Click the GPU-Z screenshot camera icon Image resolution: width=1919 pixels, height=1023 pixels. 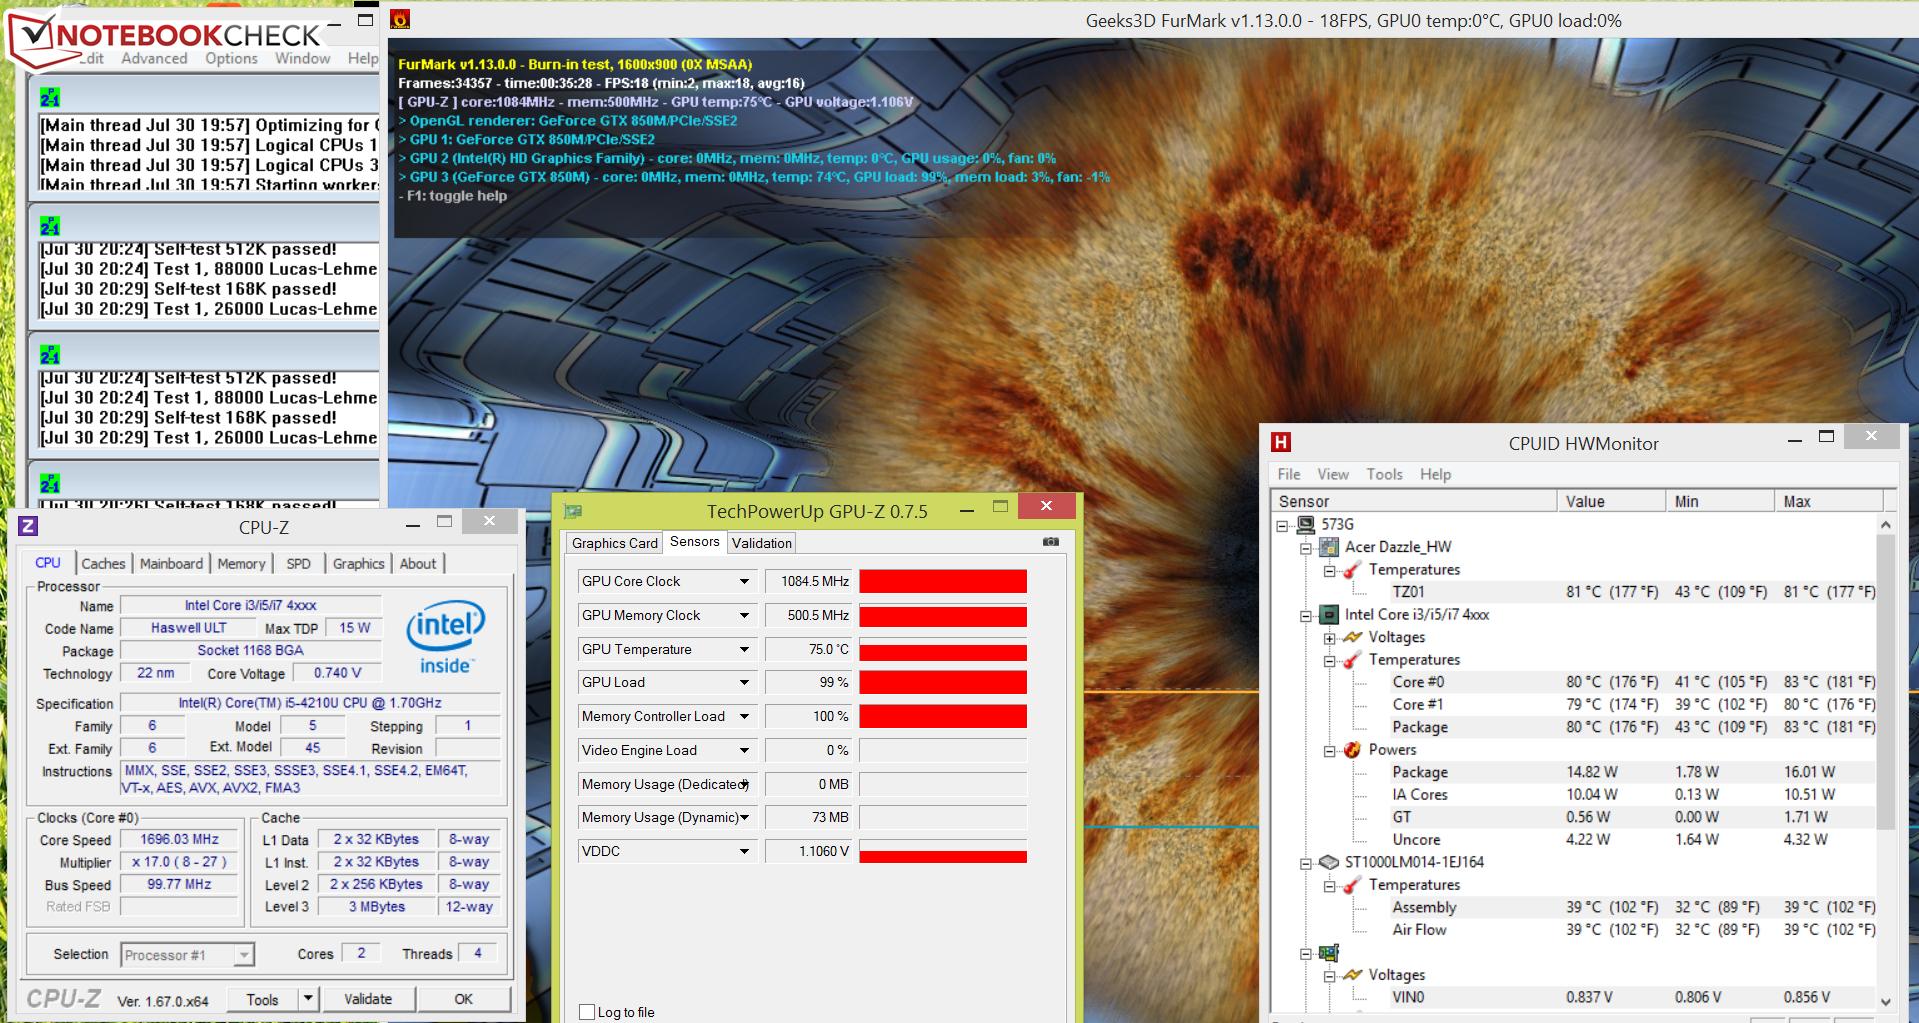[x=1050, y=542]
